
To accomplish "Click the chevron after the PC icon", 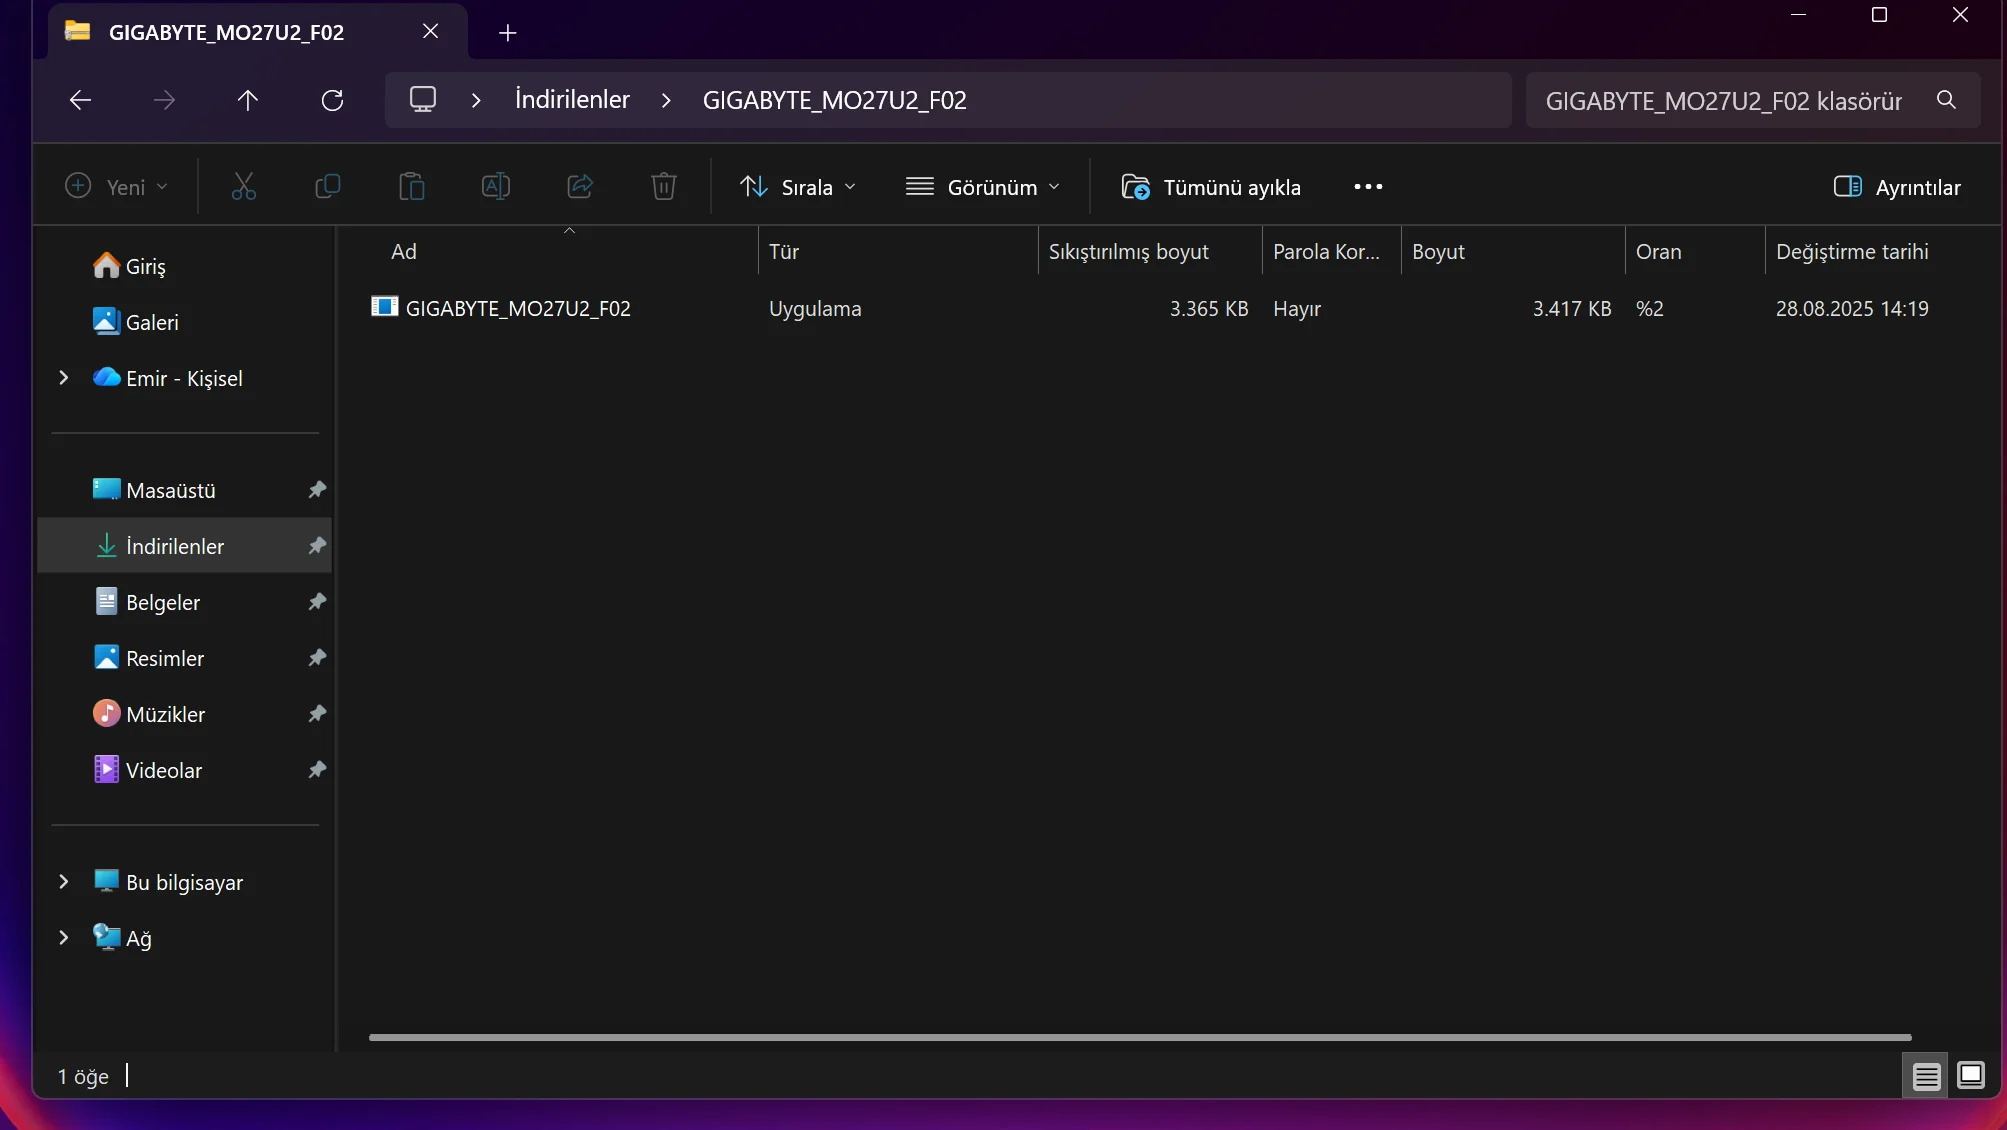I will (x=476, y=100).
